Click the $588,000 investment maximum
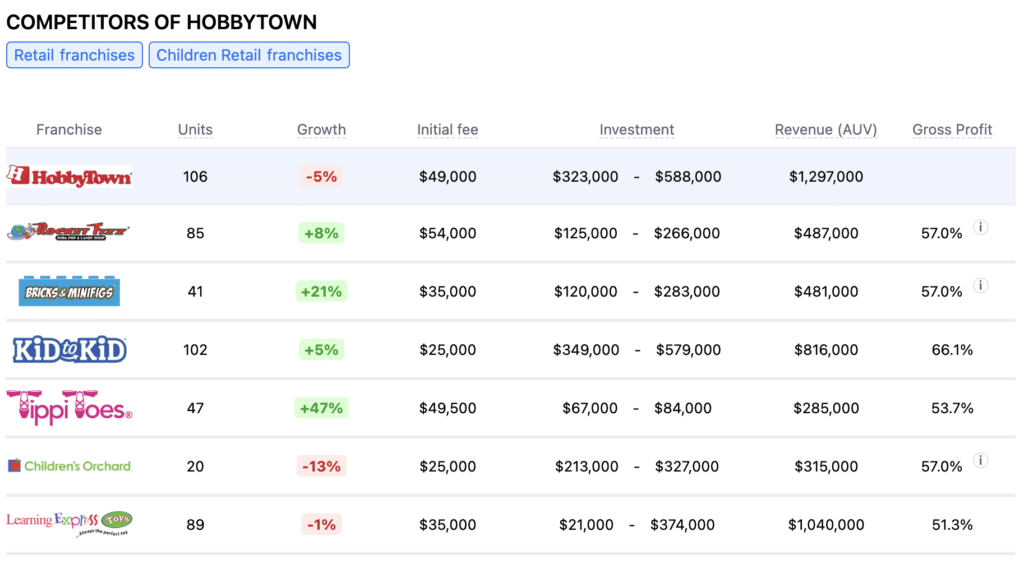The image size is (1024, 573). (688, 176)
